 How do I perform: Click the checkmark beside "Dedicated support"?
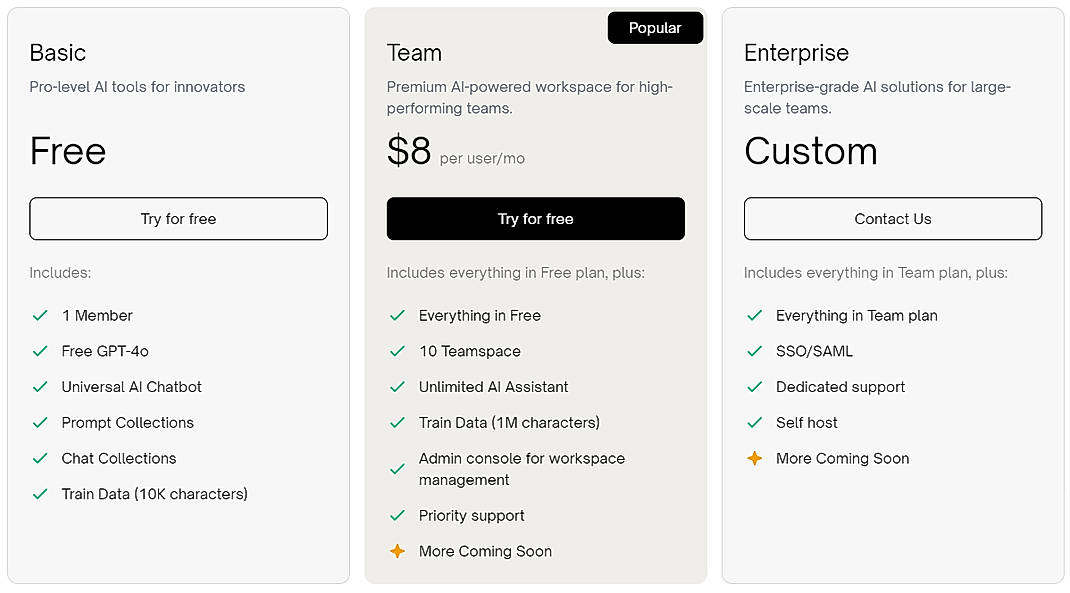754,387
